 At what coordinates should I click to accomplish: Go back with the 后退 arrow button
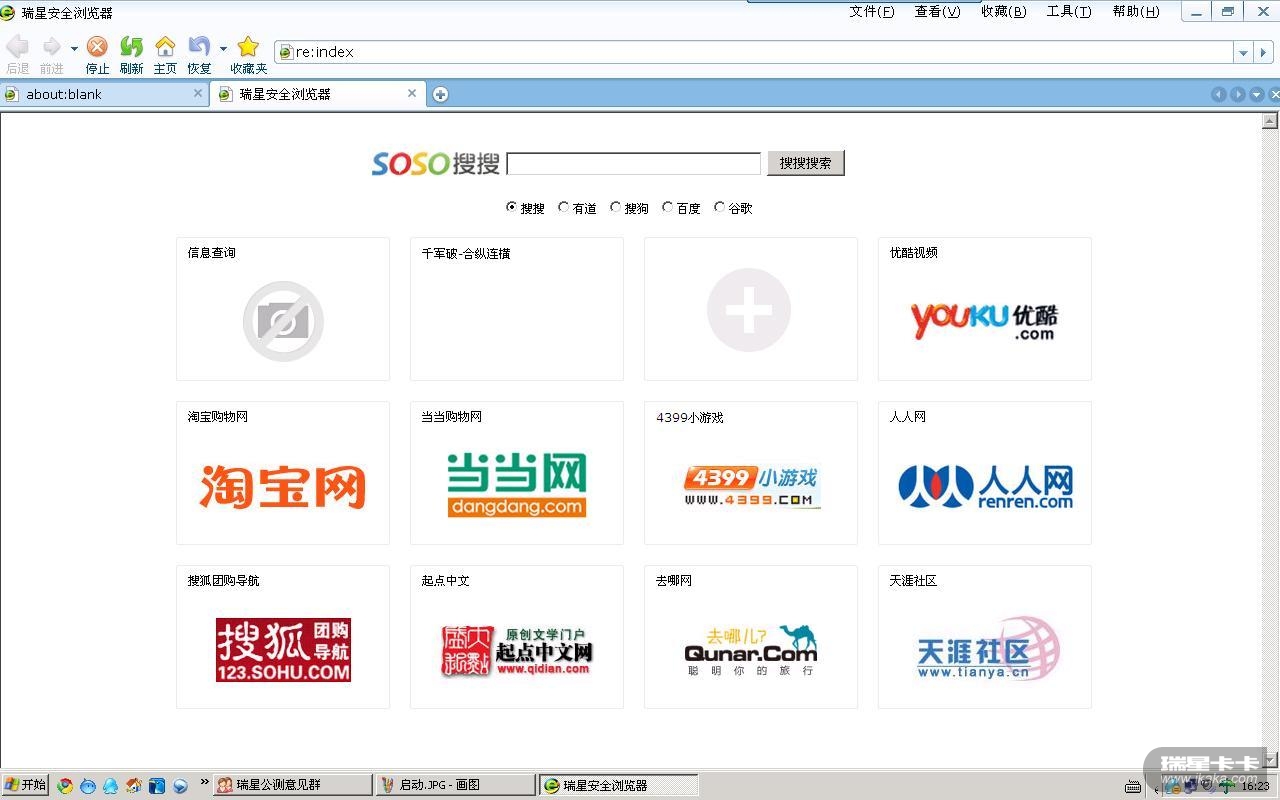point(17,47)
